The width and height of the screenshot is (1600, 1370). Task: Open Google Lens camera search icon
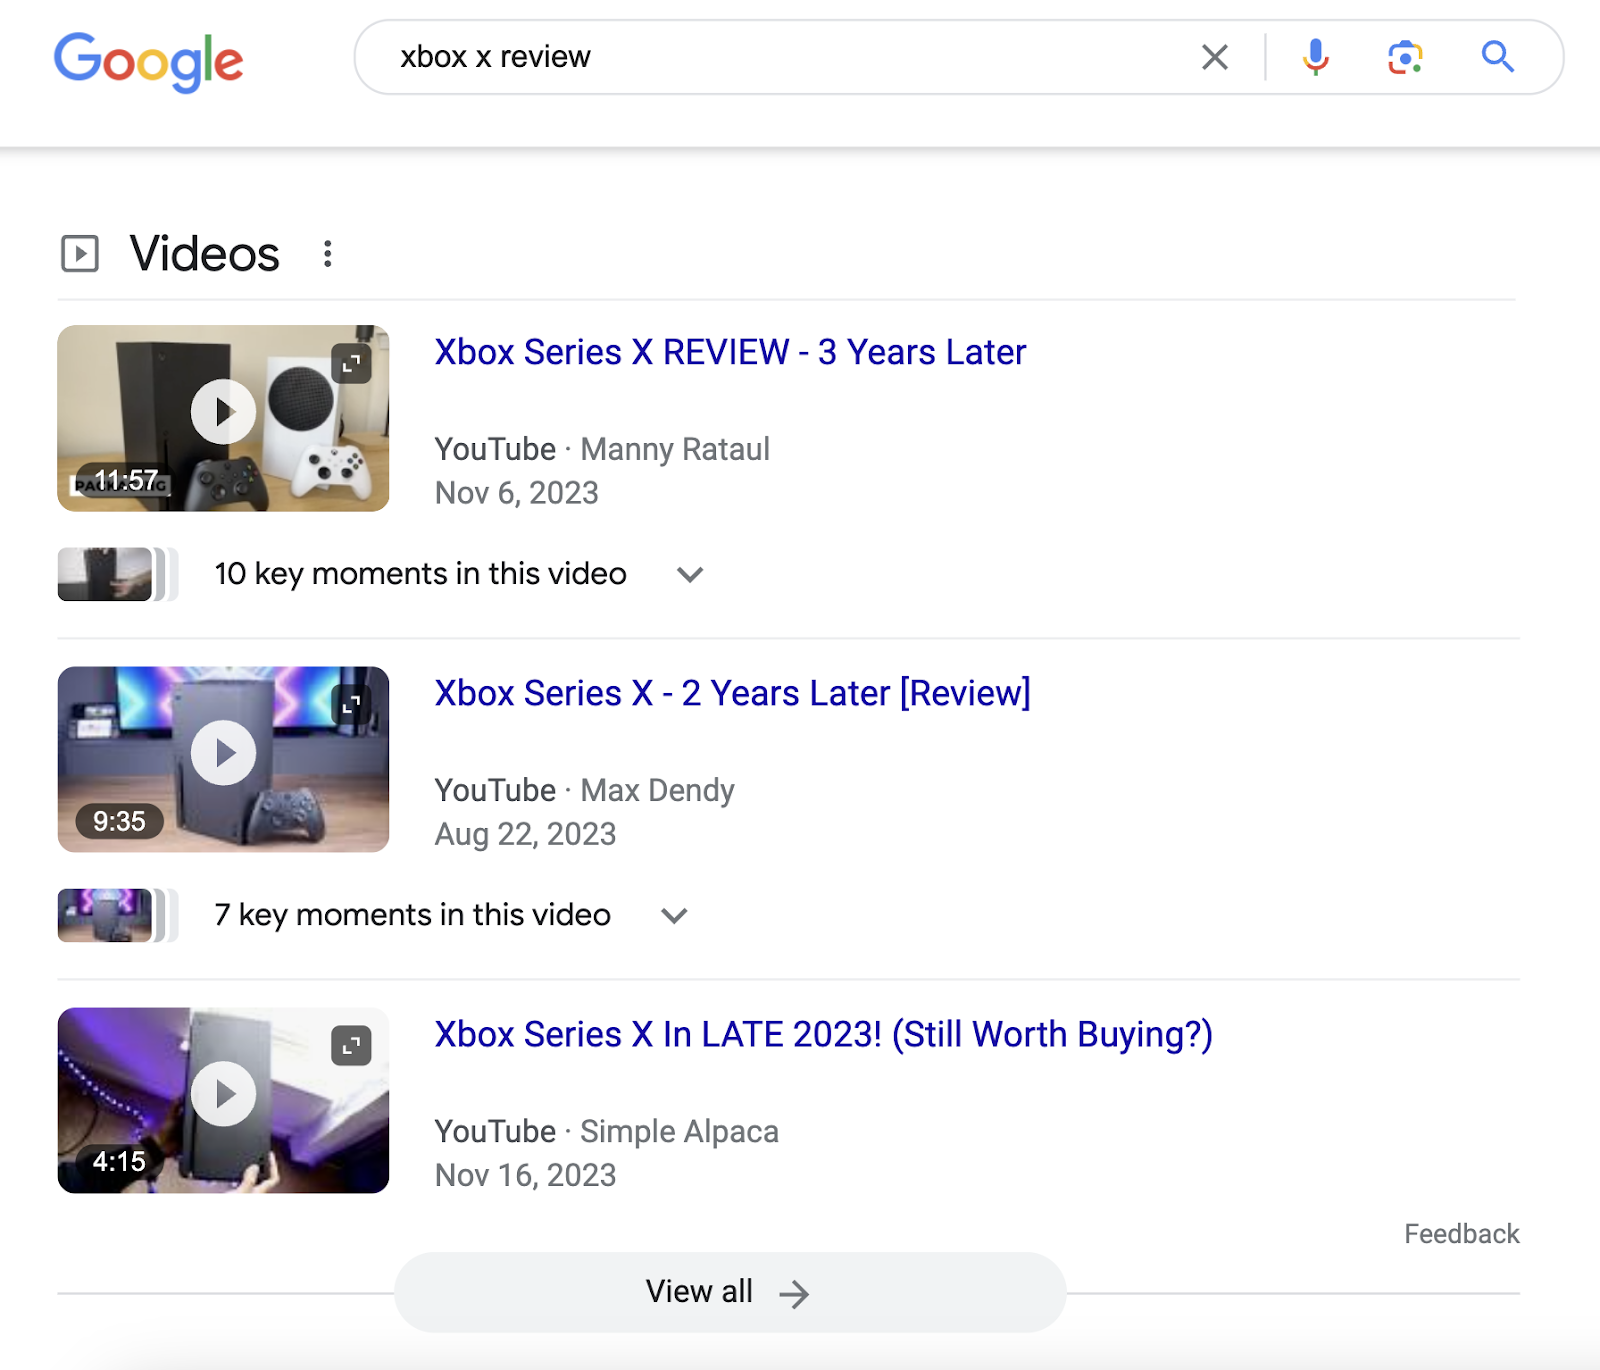pyautogui.click(x=1405, y=57)
